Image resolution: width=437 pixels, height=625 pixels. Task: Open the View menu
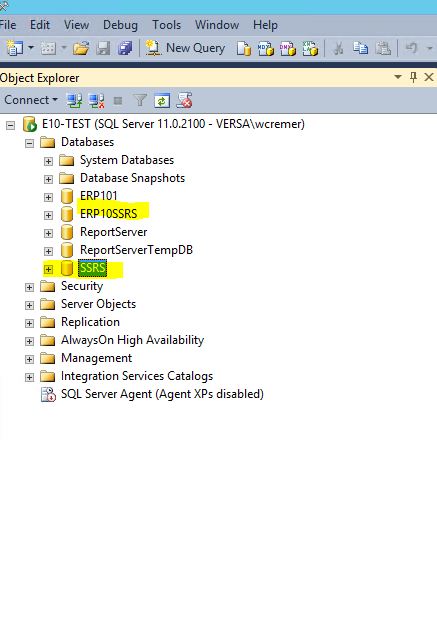(76, 25)
